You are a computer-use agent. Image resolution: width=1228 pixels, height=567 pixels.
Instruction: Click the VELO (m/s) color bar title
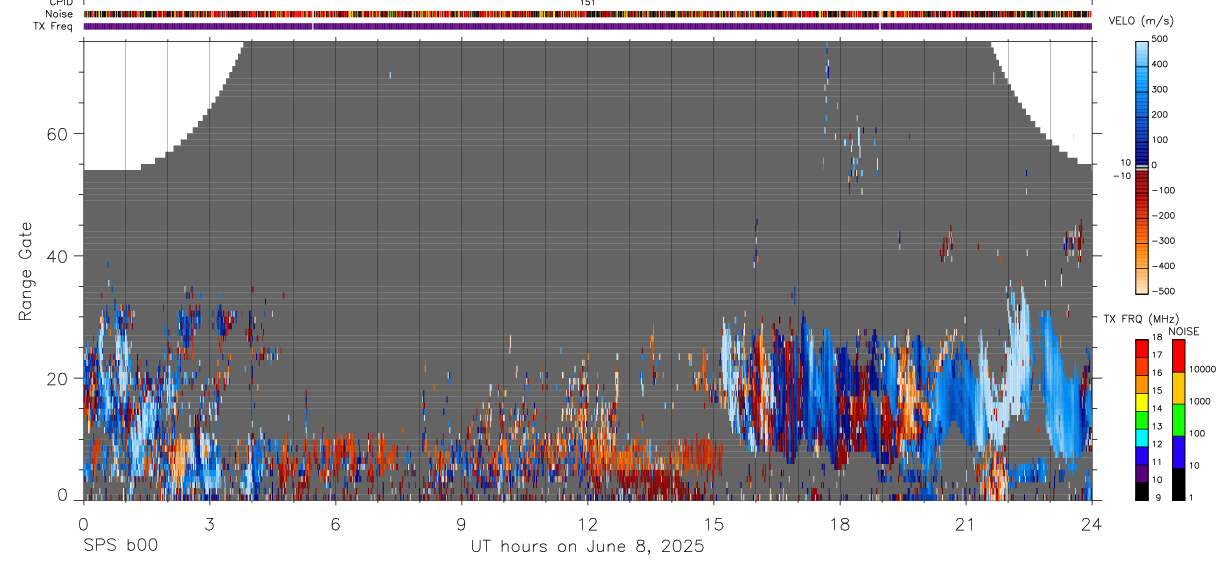coord(1141,22)
